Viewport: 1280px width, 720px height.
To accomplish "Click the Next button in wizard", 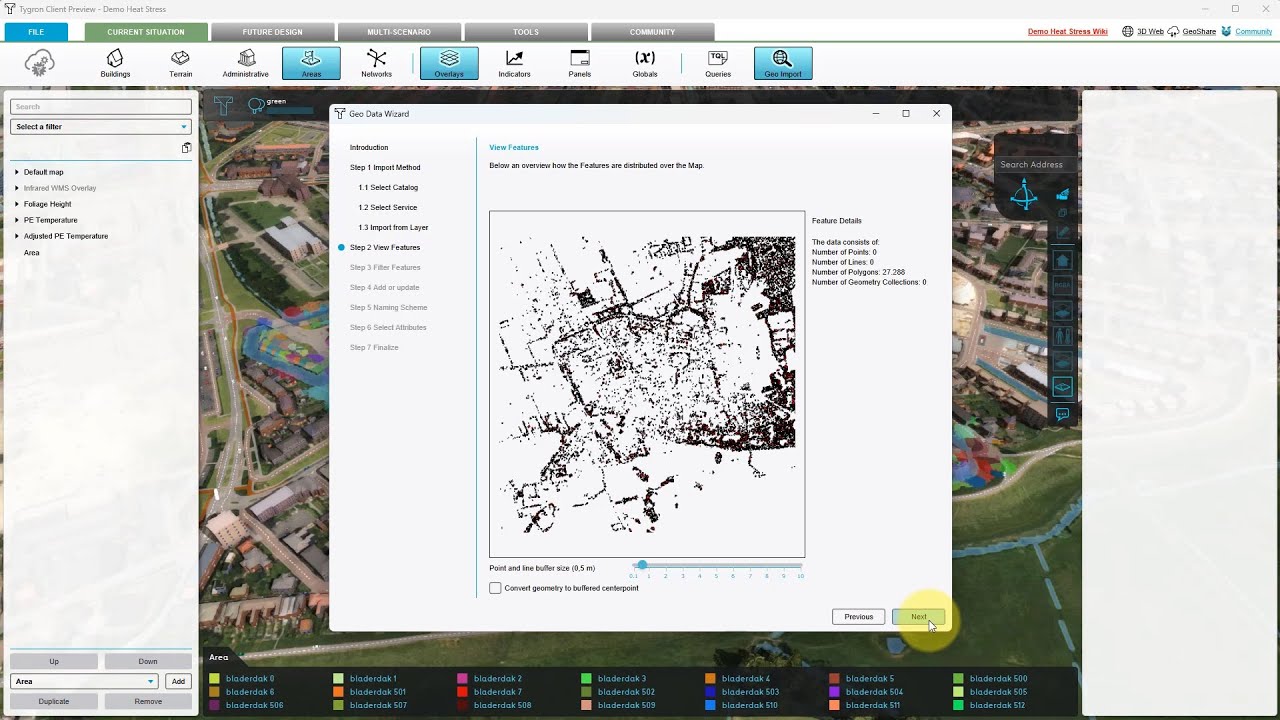I will [x=918, y=617].
